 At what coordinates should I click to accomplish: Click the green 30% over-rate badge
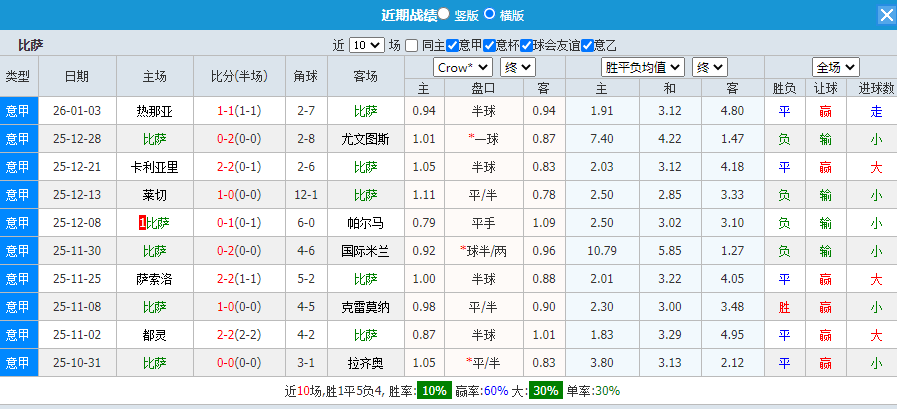[545, 391]
